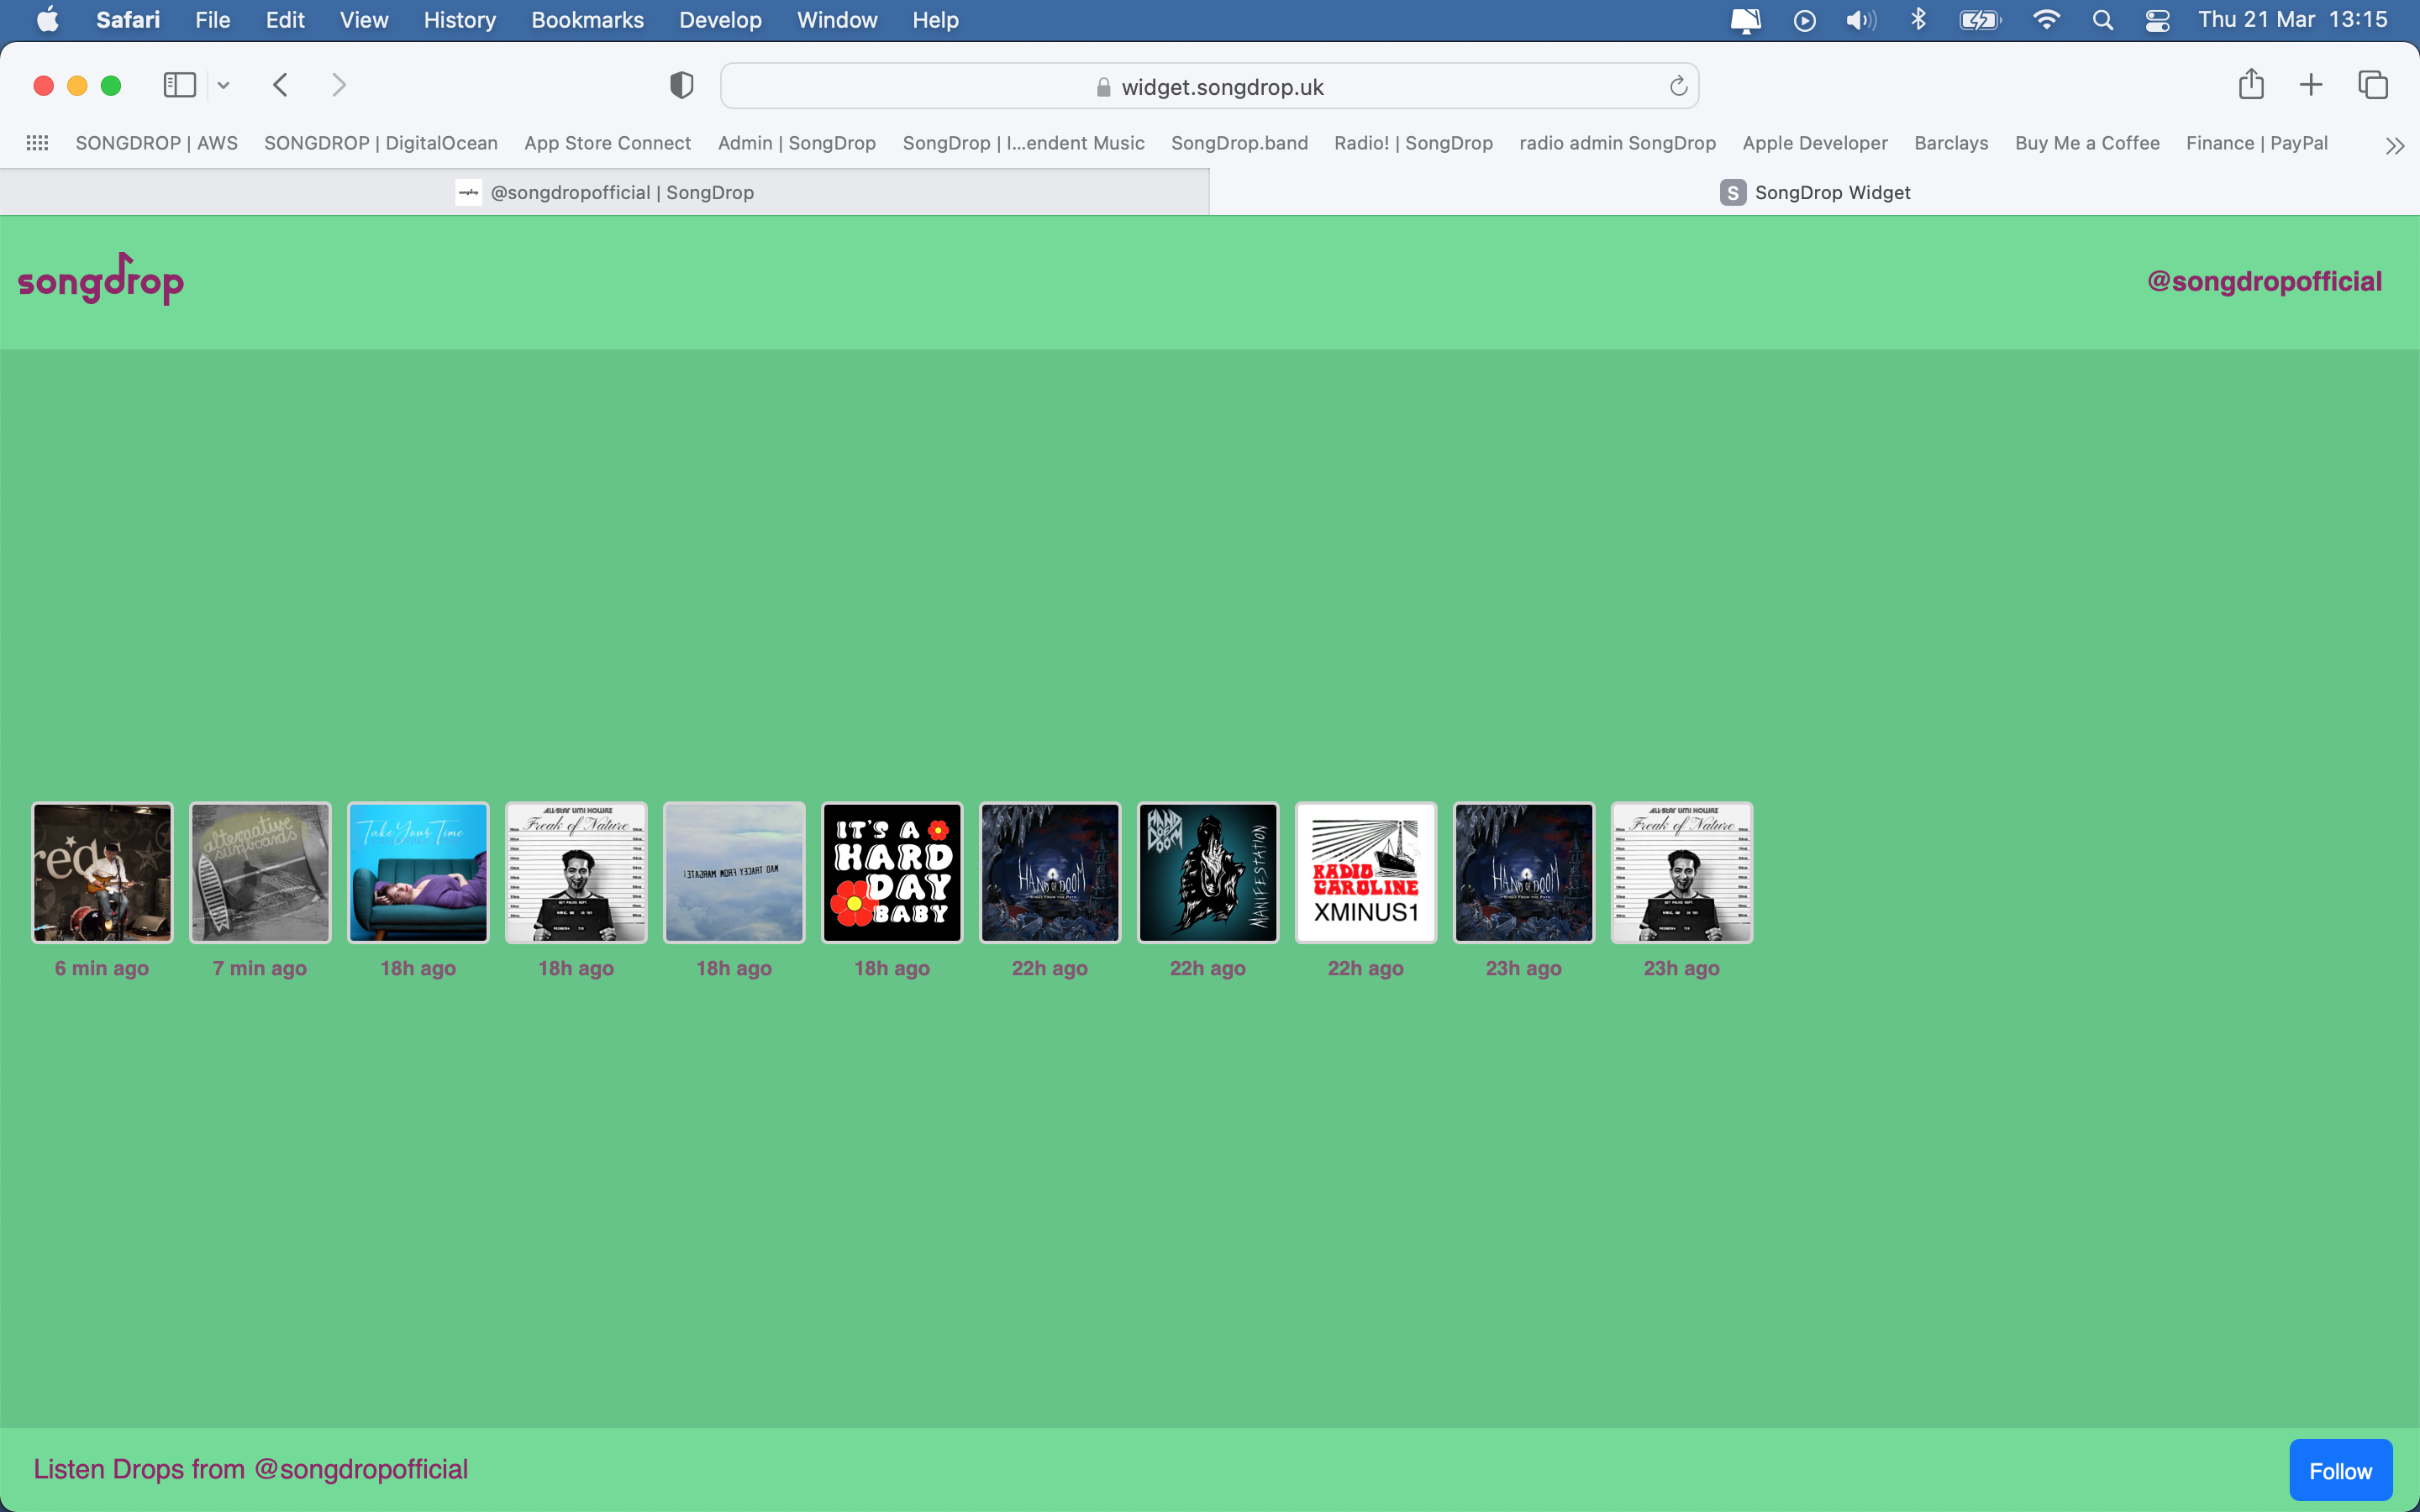Open the SongDrop.band bookmark

coord(1239,143)
